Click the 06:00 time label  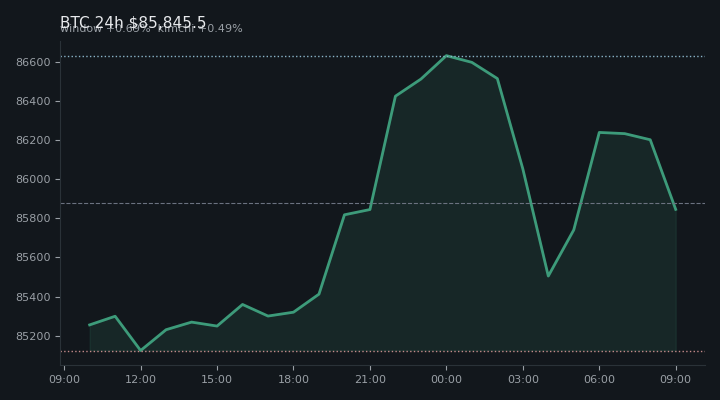pos(599,379)
